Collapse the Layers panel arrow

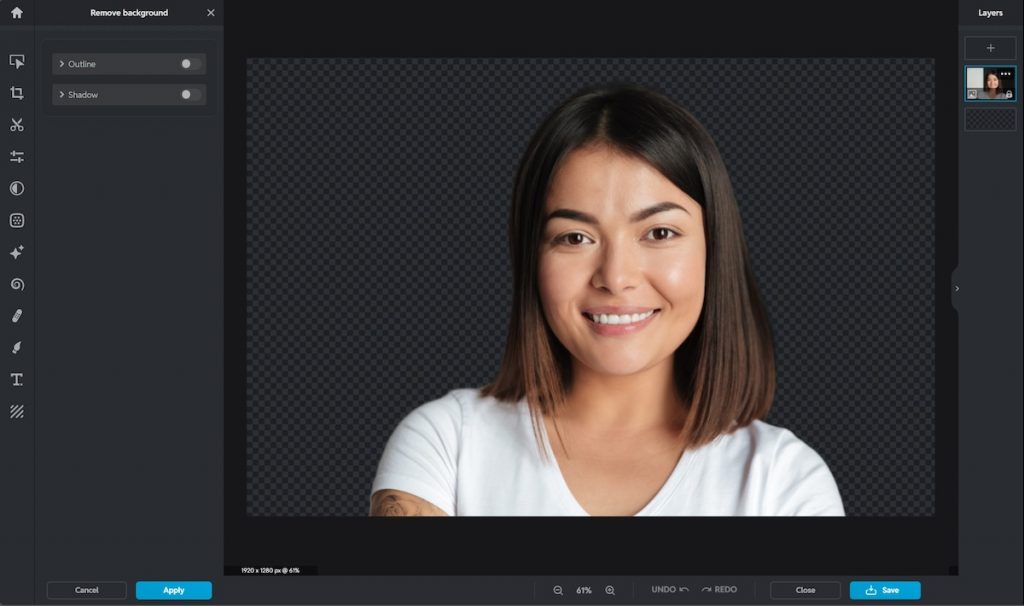[957, 289]
